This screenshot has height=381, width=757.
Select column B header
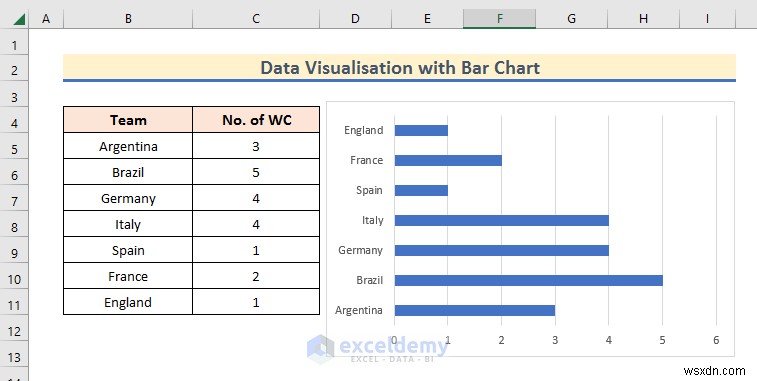[128, 19]
